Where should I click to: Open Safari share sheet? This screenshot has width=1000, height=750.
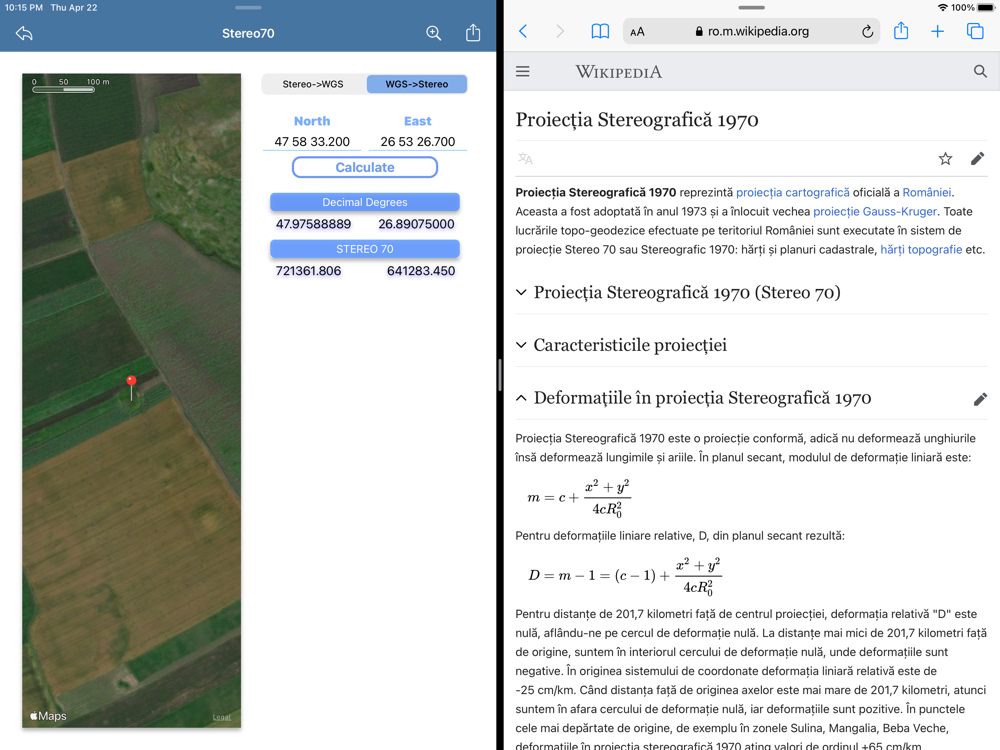tap(901, 31)
